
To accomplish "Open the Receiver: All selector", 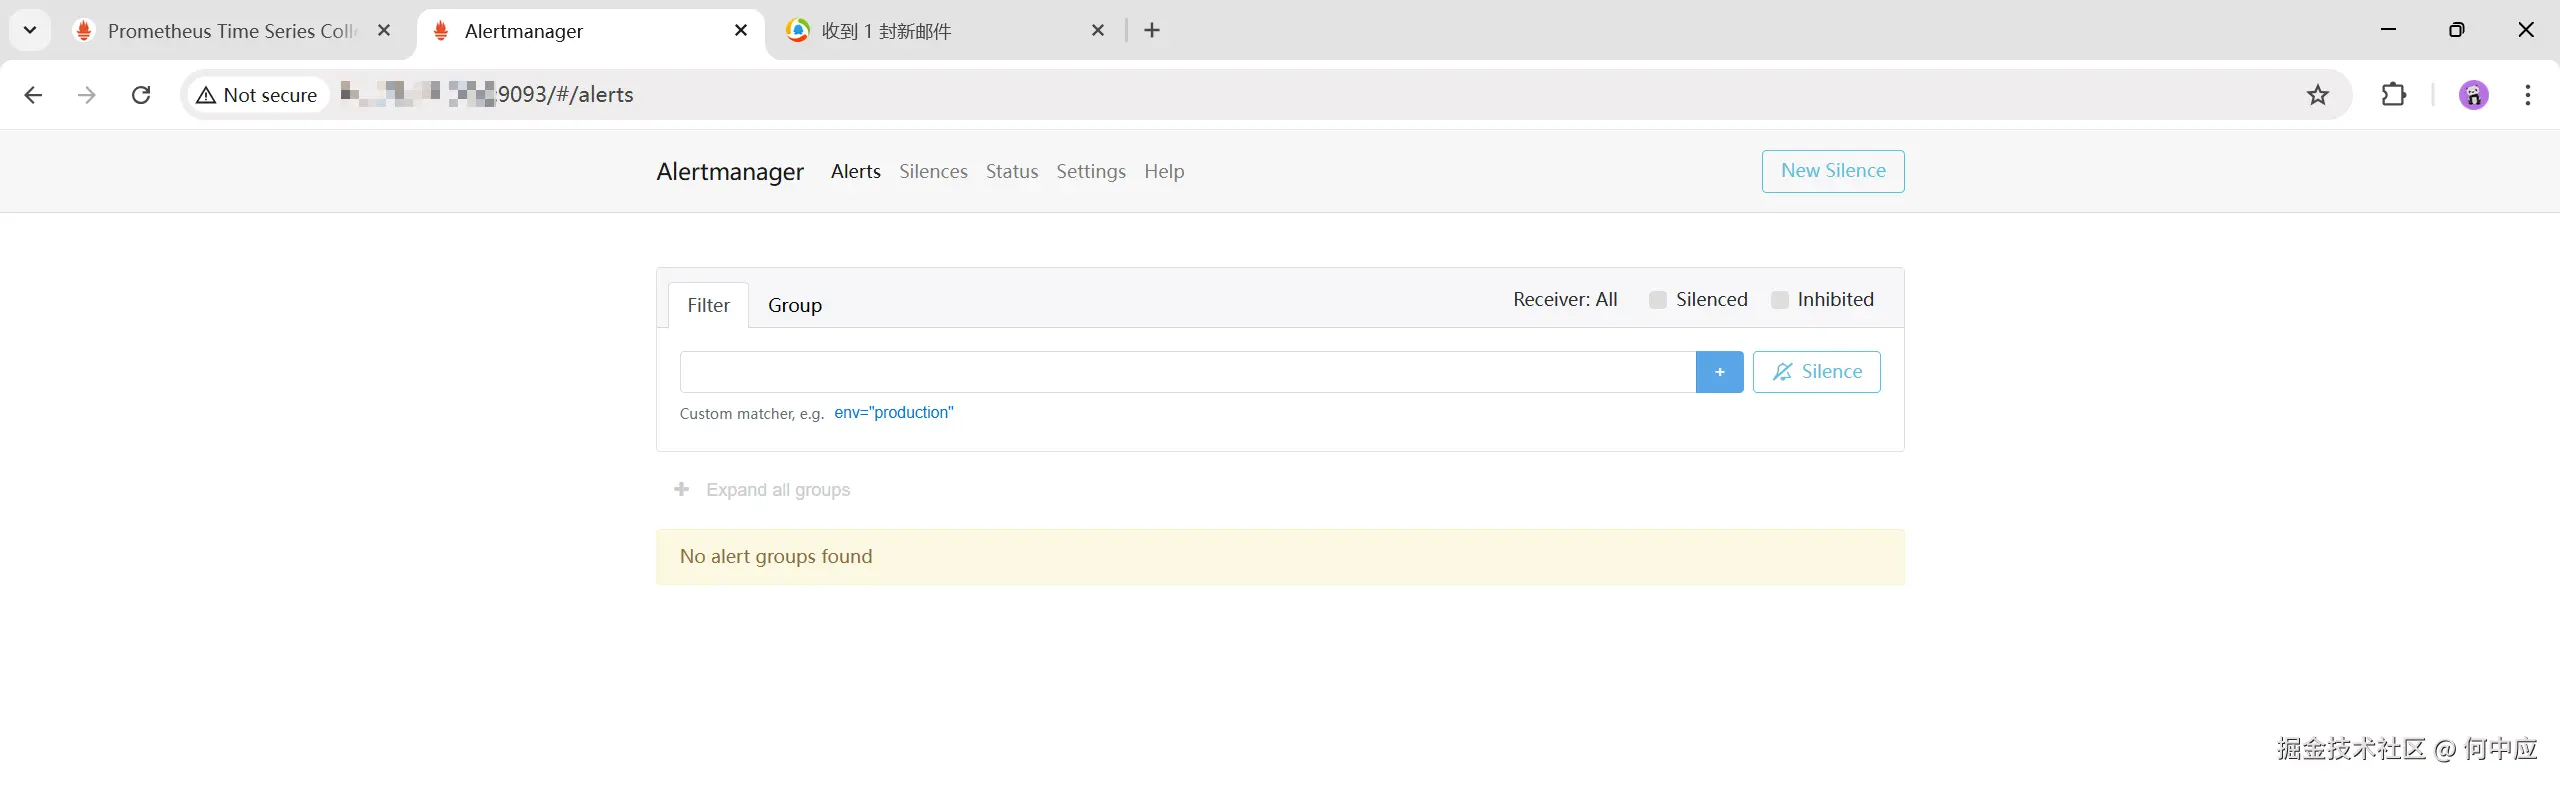I will (1565, 299).
